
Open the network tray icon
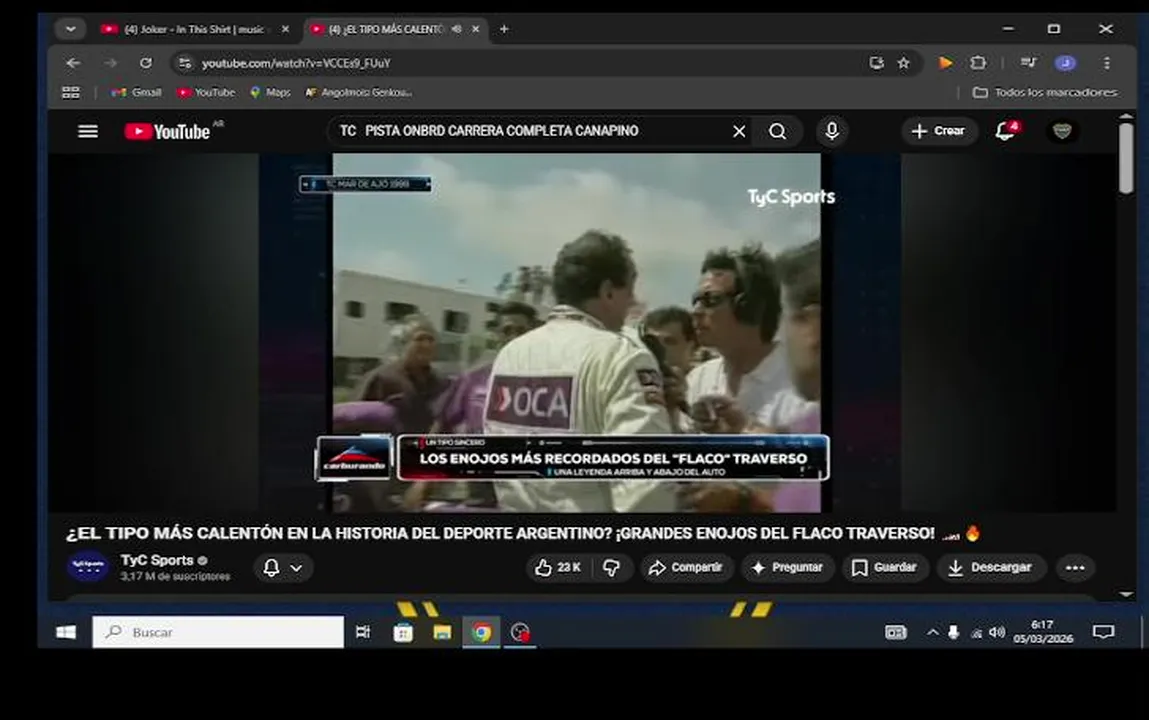[x=976, y=633]
